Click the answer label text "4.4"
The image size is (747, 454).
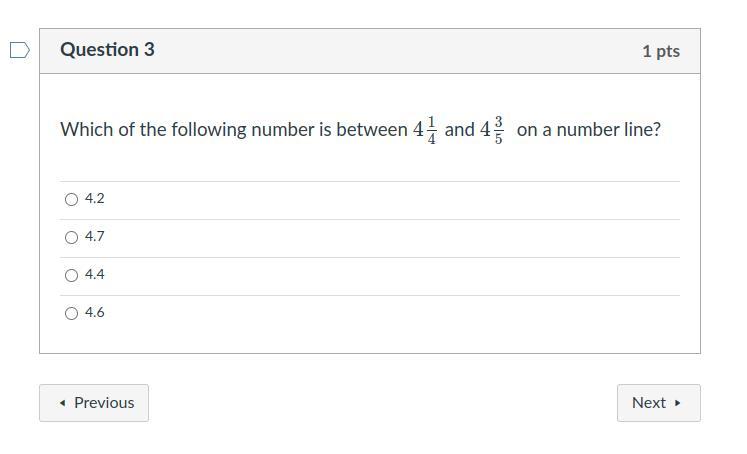tap(95, 275)
